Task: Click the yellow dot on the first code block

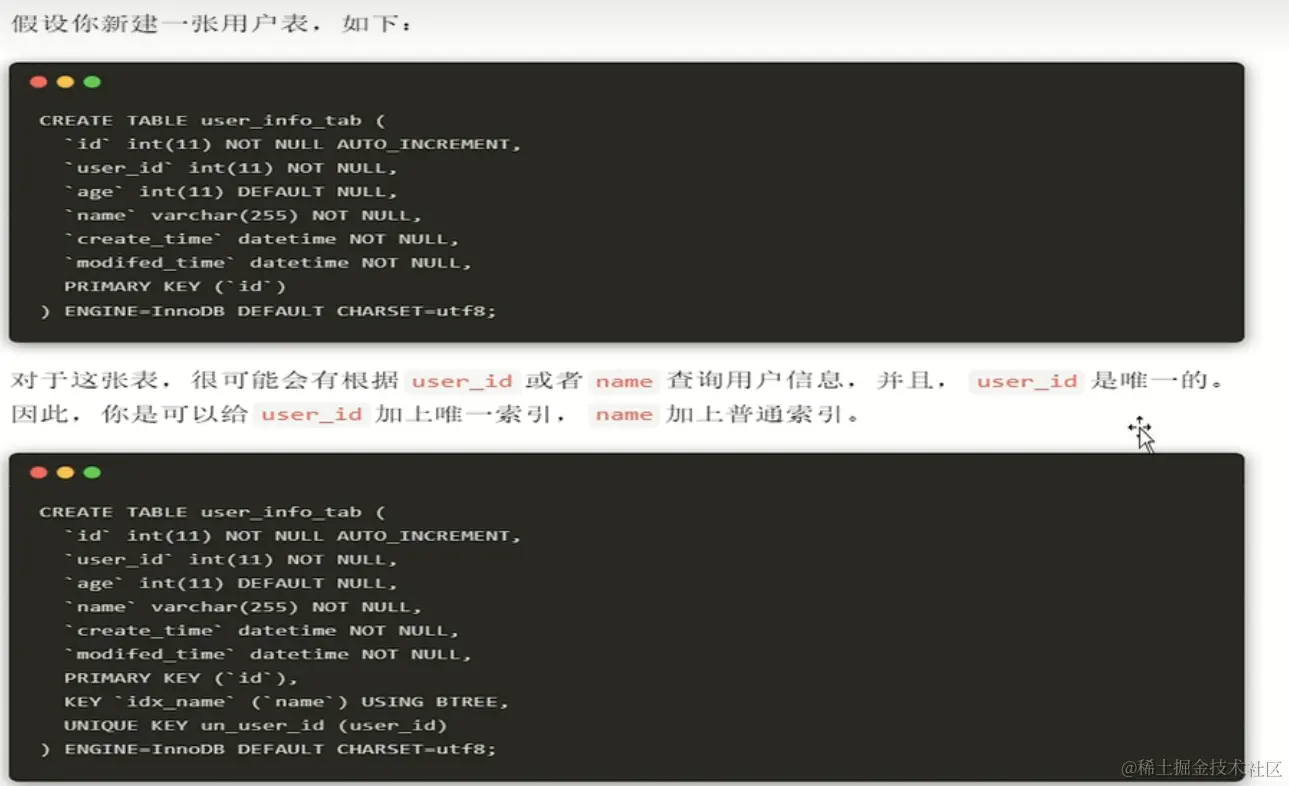Action: (x=66, y=82)
